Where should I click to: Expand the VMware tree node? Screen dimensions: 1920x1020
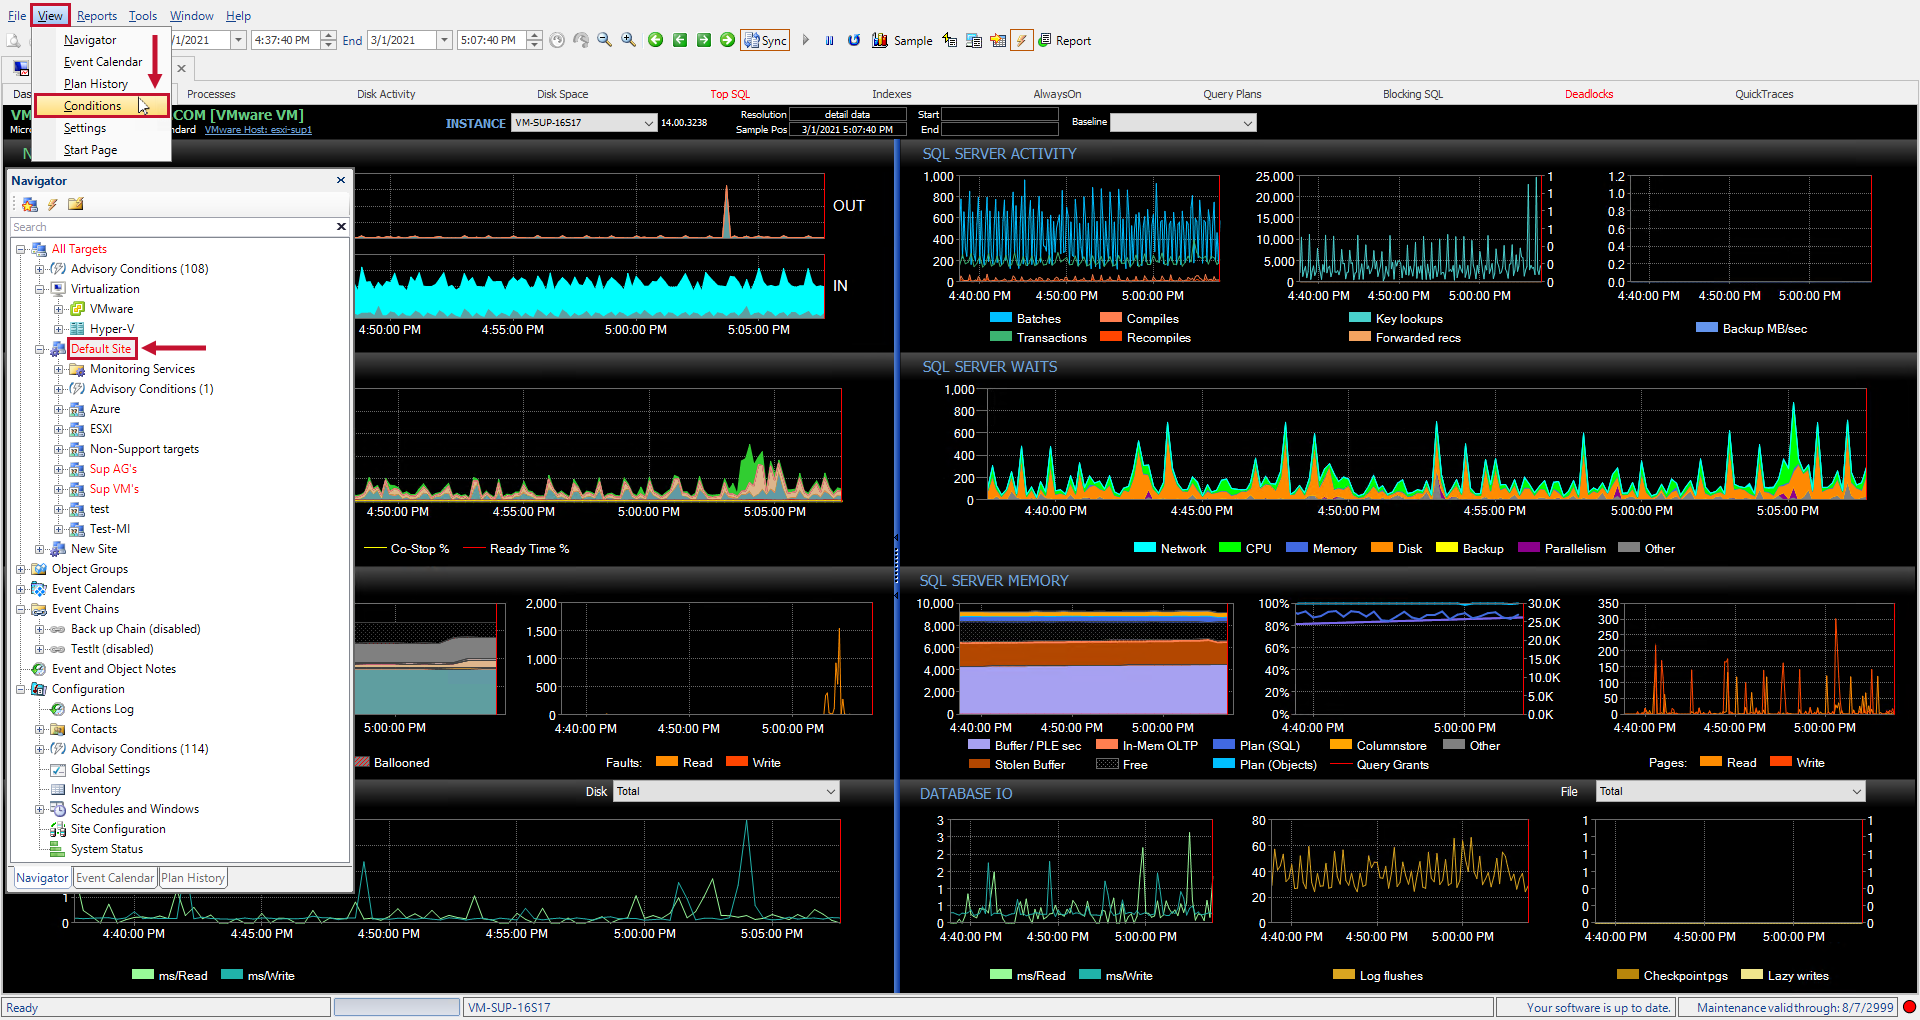click(58, 309)
